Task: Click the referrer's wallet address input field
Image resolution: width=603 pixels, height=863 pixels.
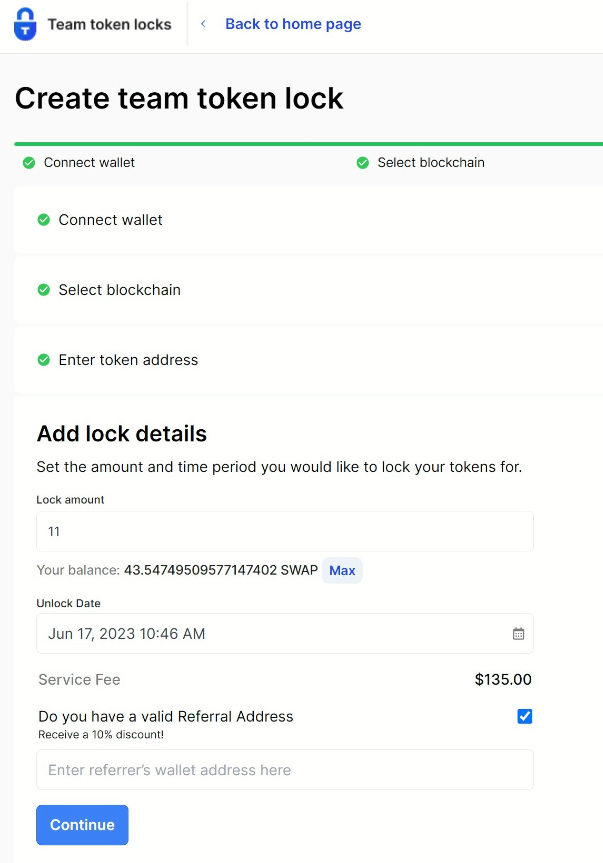Action: click(x=285, y=769)
